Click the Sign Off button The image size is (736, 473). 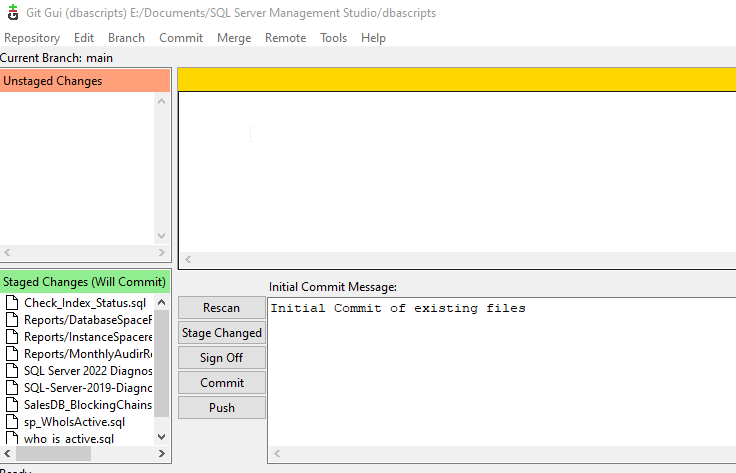[x=222, y=358]
